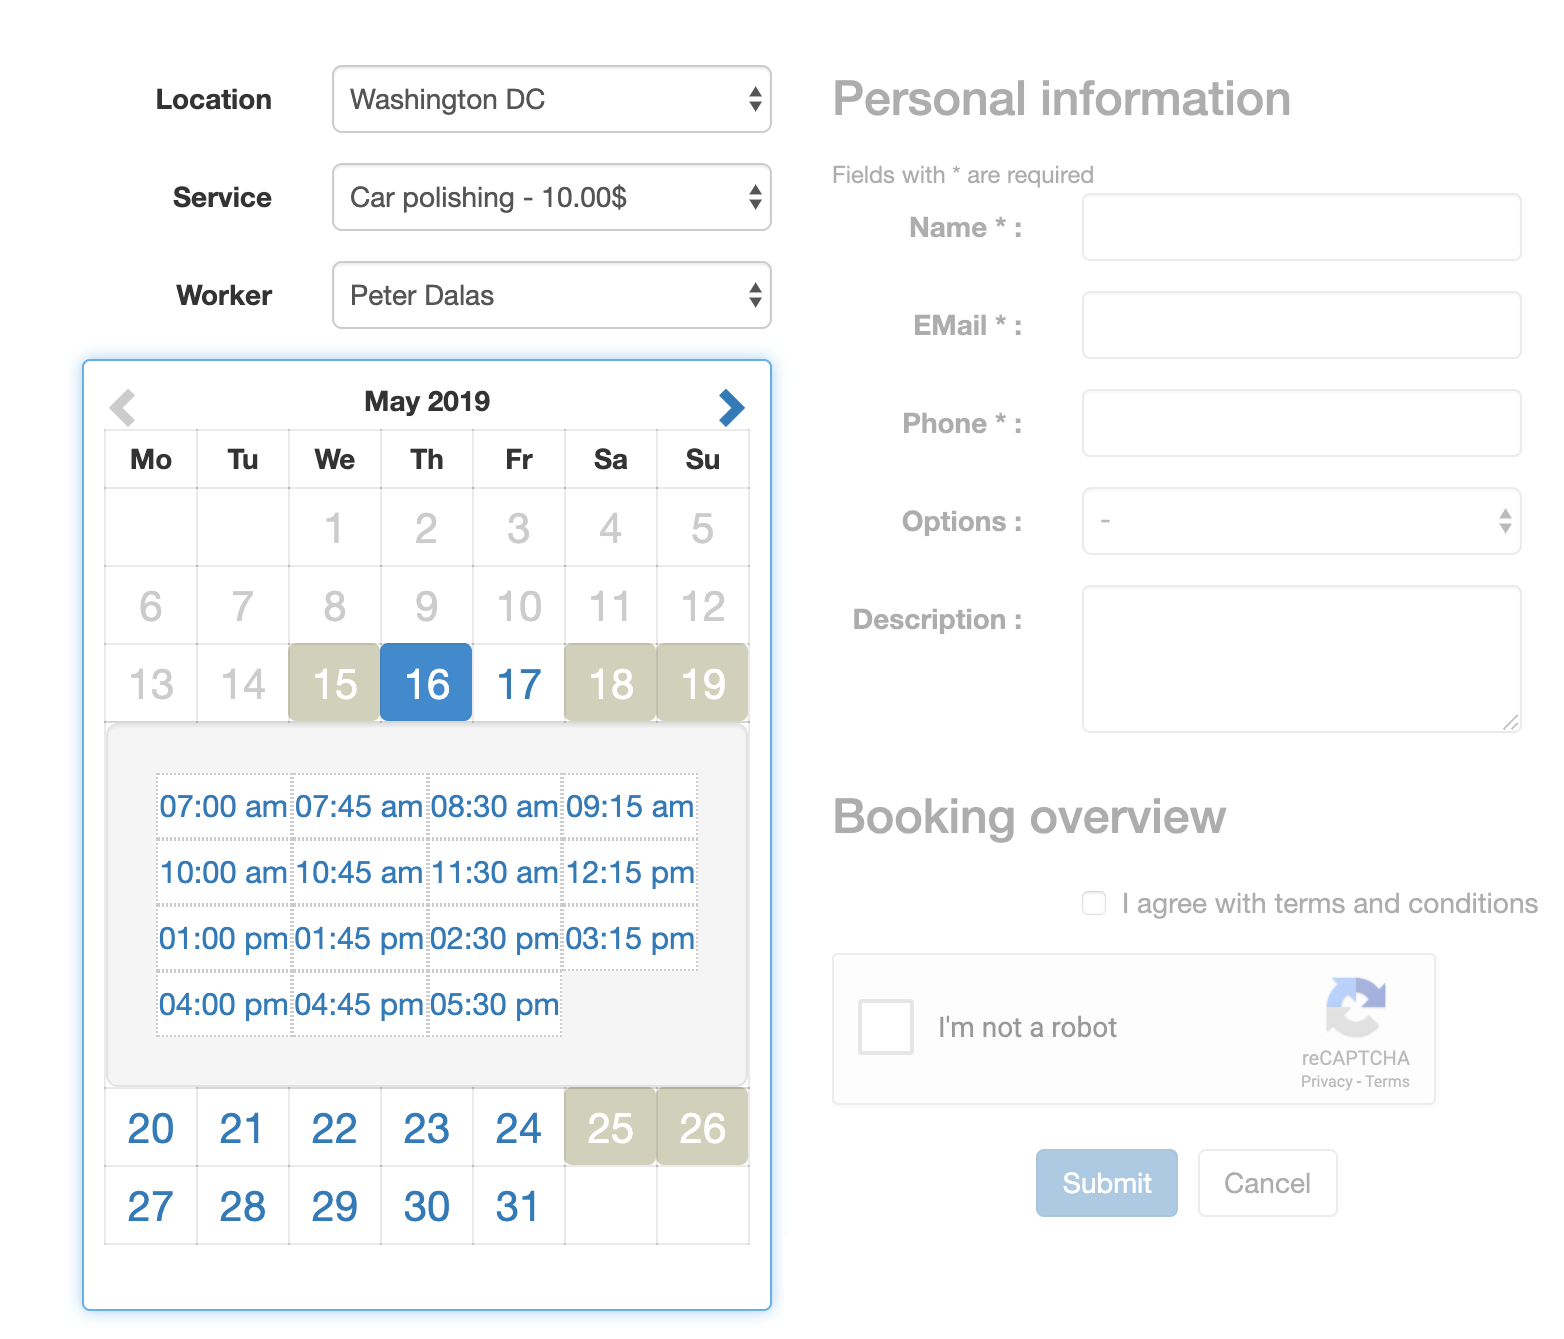Click the Phone input field
This screenshot has width=1564, height=1339.
[x=1300, y=423]
